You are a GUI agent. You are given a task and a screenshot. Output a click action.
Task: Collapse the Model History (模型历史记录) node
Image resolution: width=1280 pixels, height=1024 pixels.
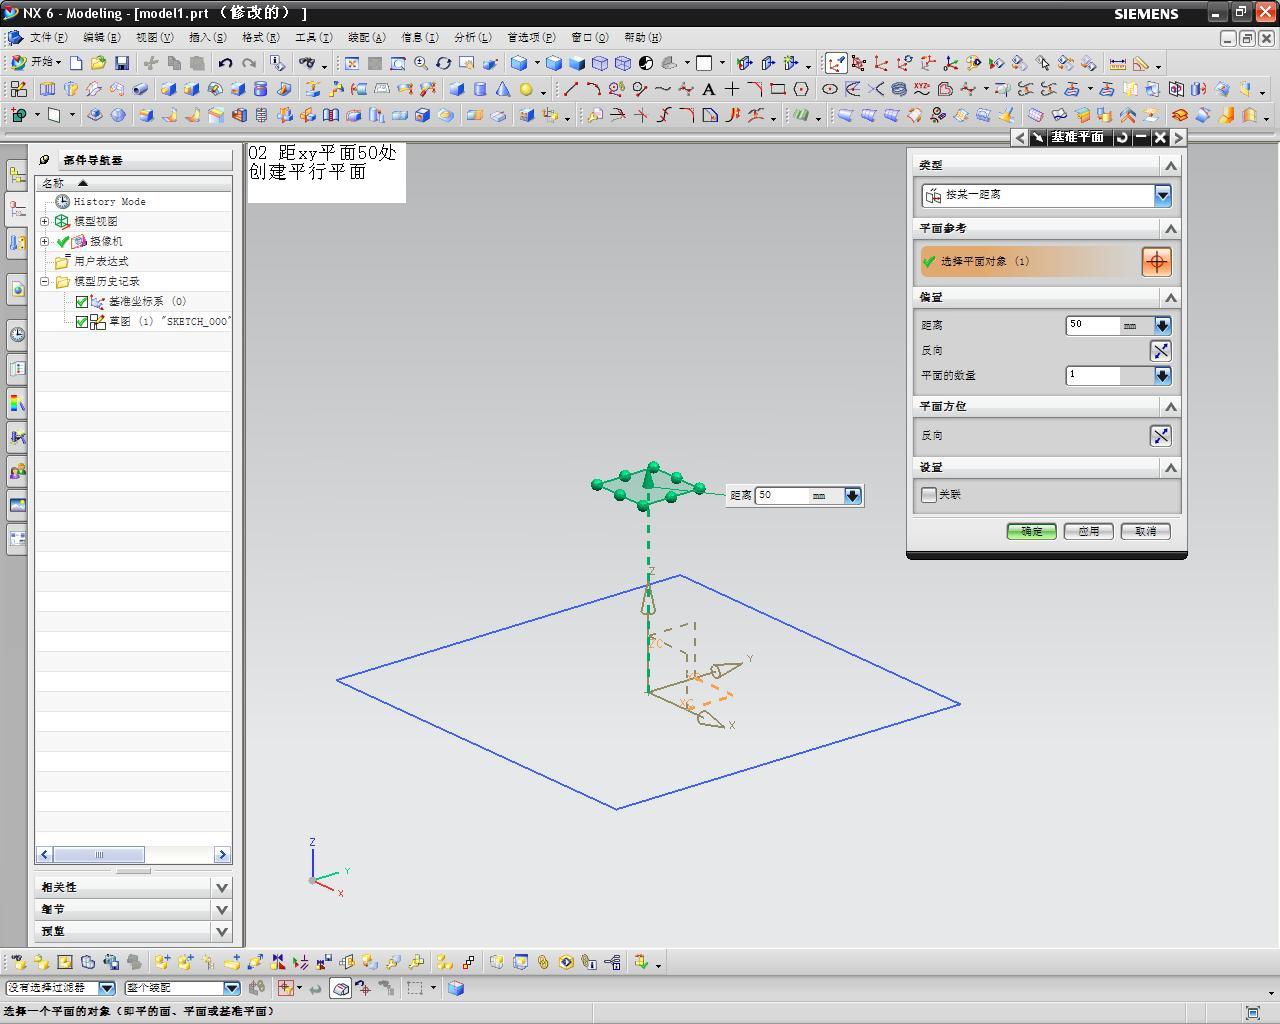[x=44, y=281]
